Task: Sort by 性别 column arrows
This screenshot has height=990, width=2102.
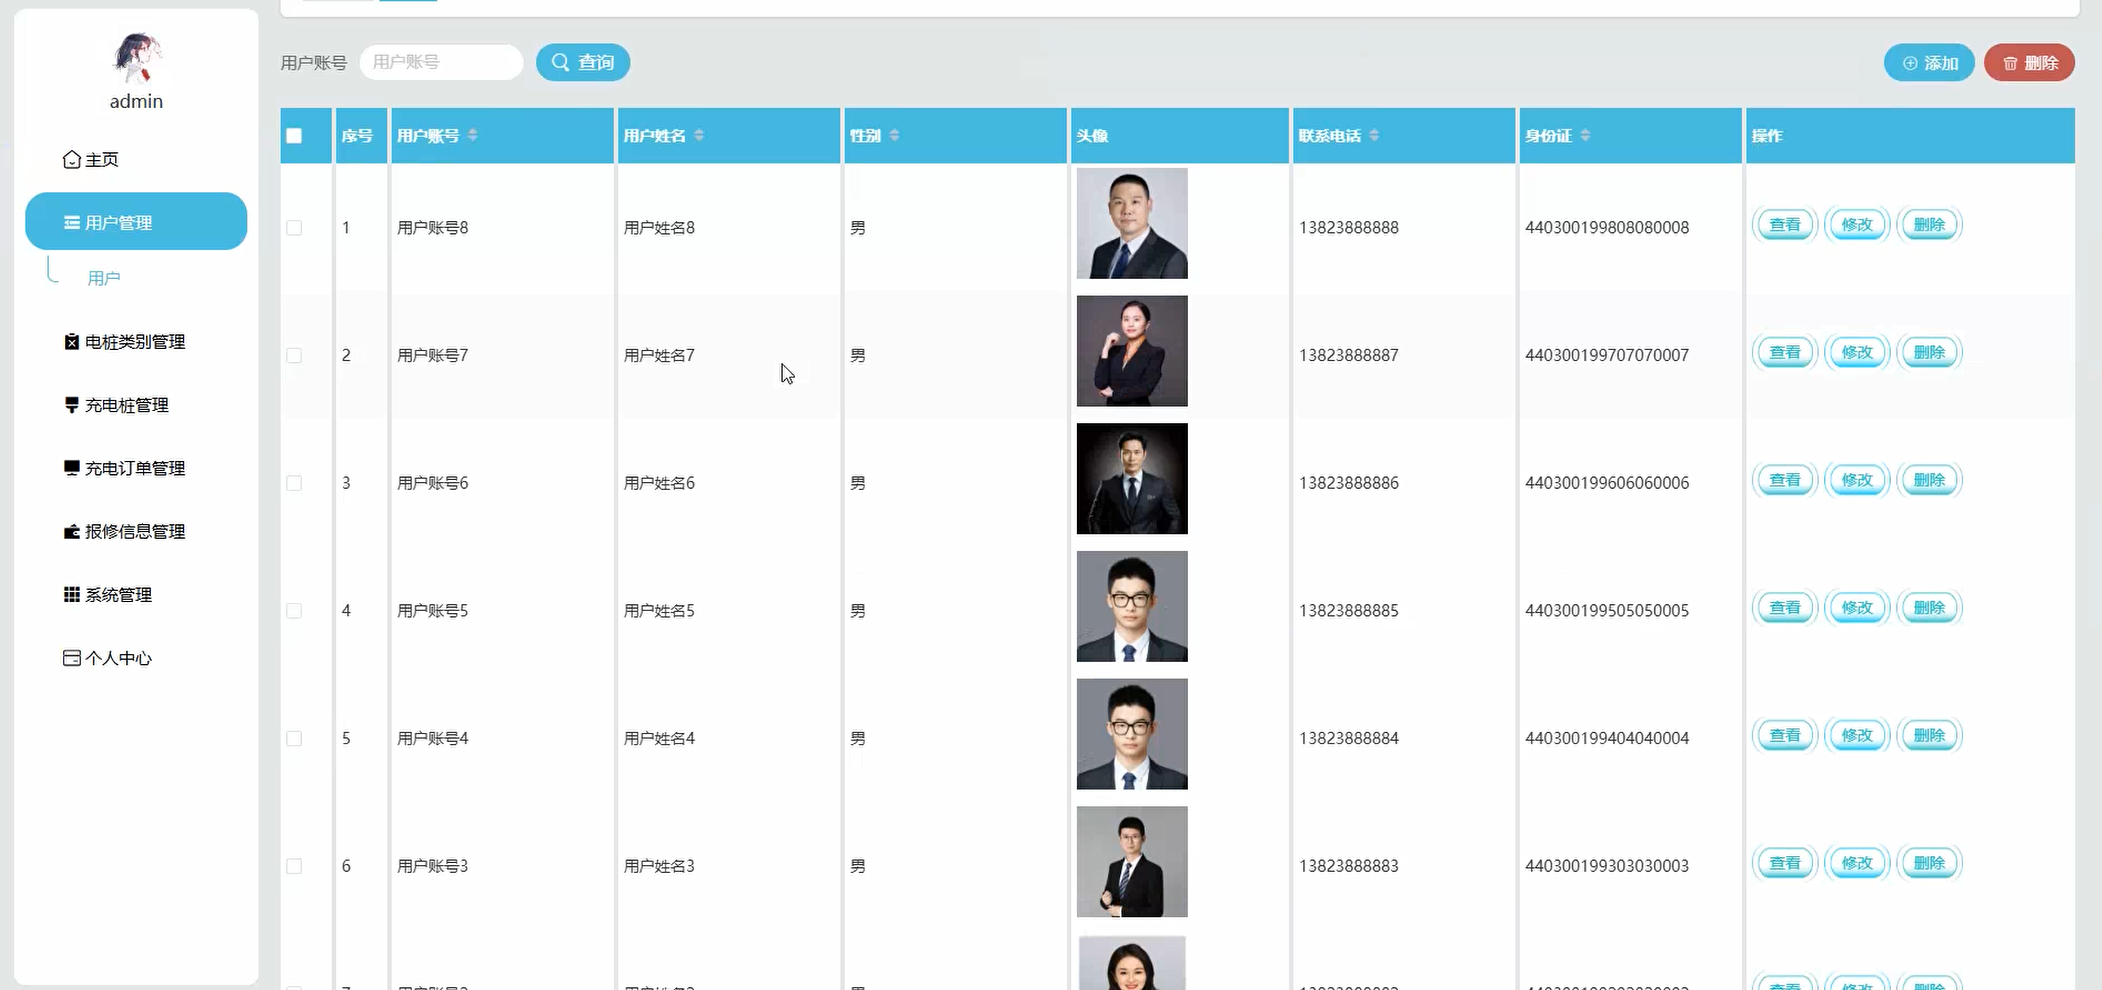Action: pyautogui.click(x=894, y=135)
